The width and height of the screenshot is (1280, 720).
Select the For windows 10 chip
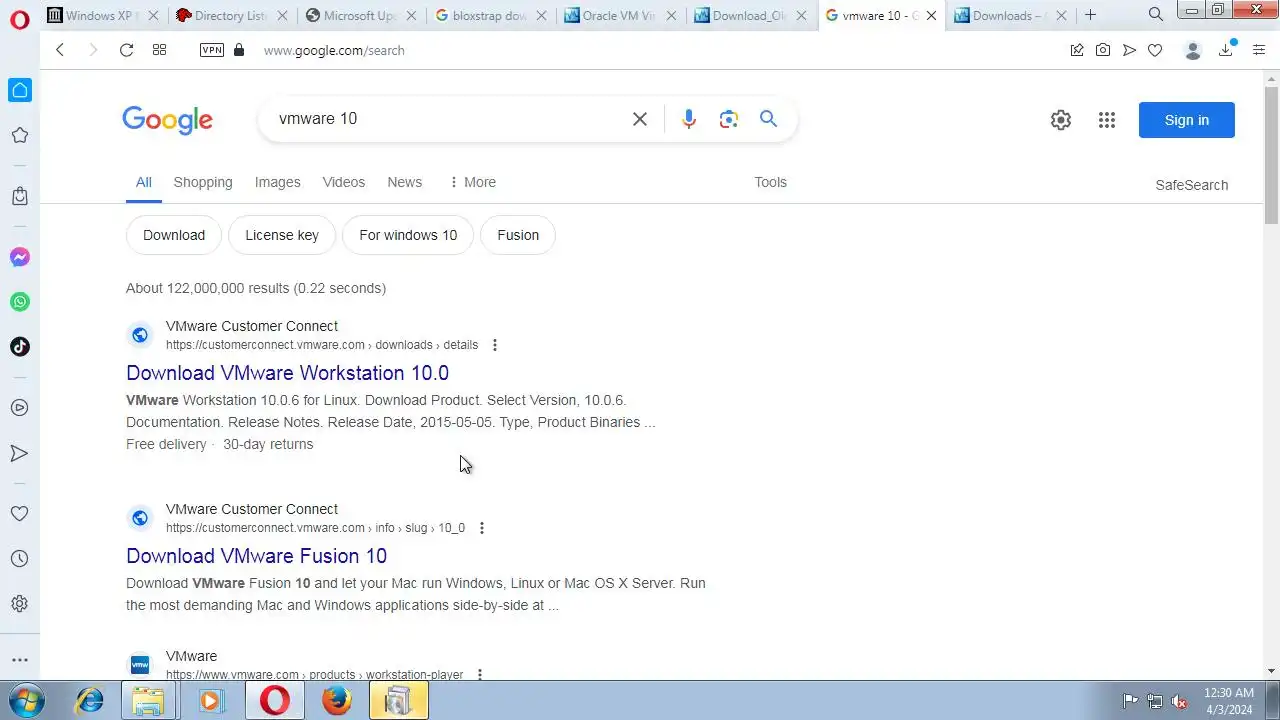click(408, 235)
